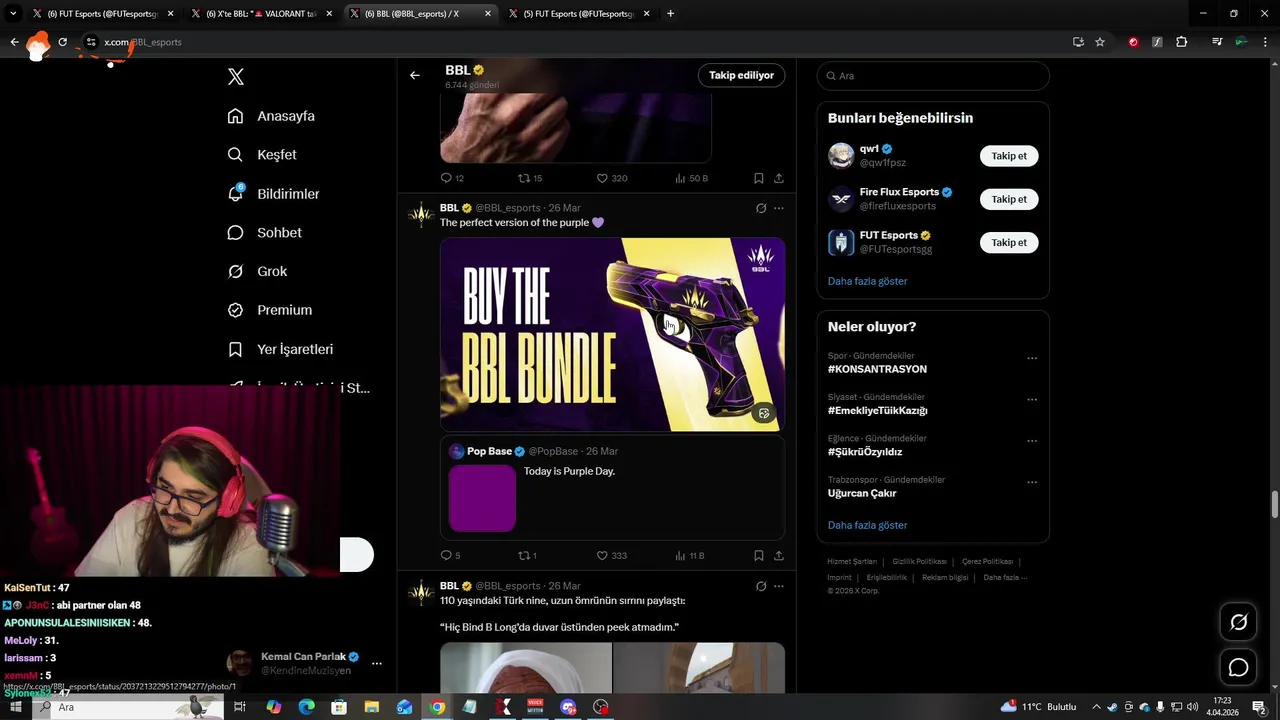Open Chrome tab search dropdown

click(14, 14)
